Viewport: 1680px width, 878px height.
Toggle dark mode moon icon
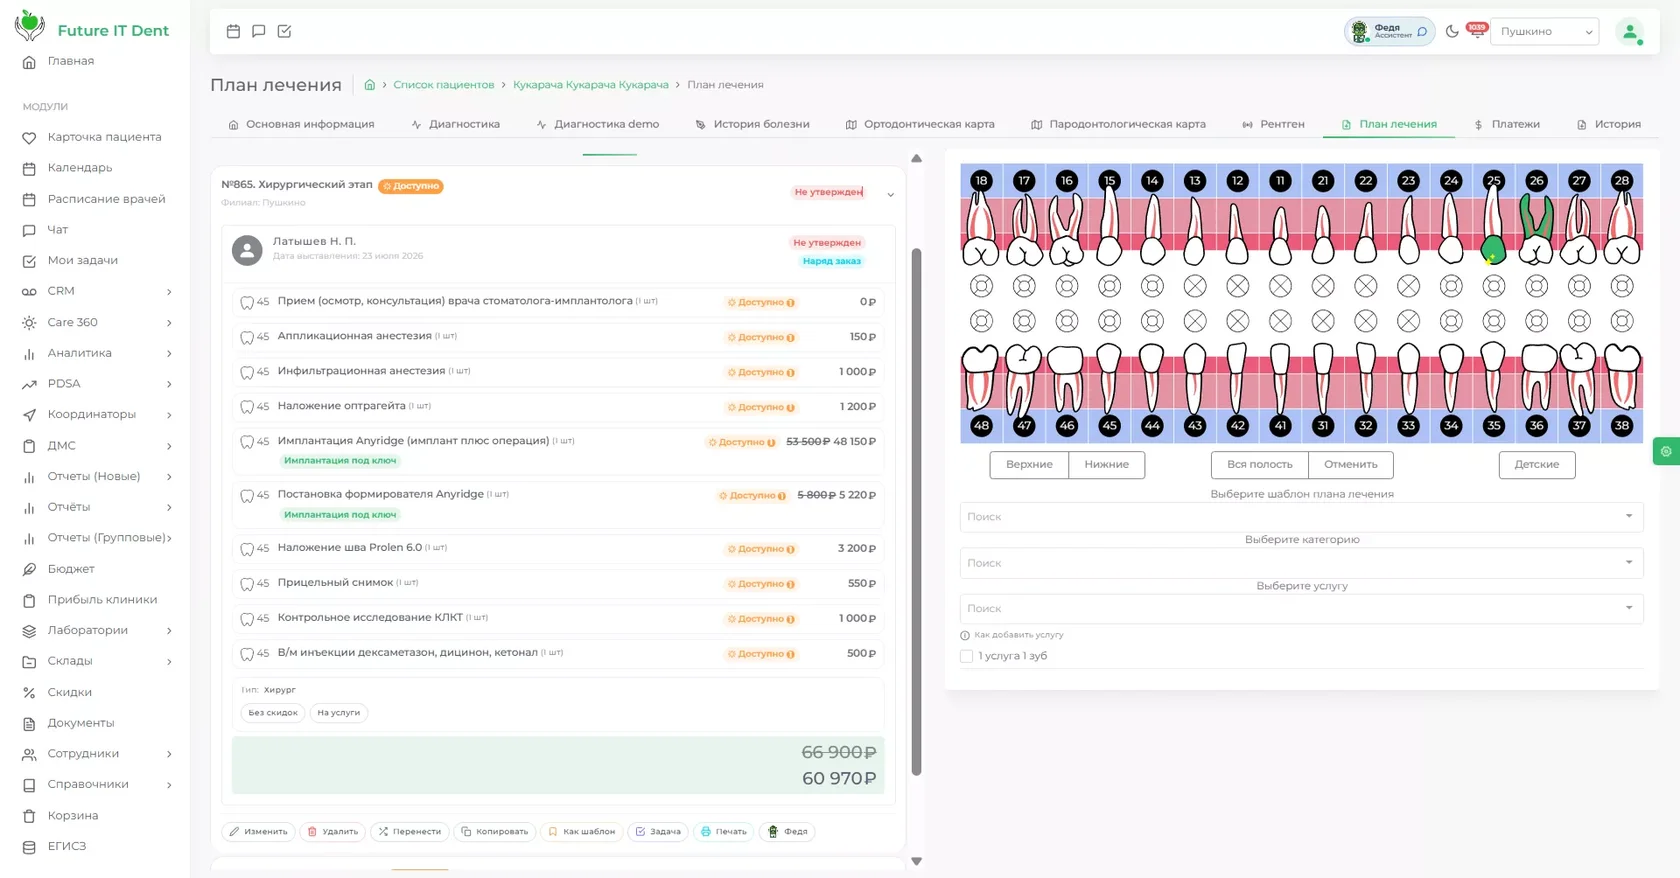click(x=1452, y=31)
